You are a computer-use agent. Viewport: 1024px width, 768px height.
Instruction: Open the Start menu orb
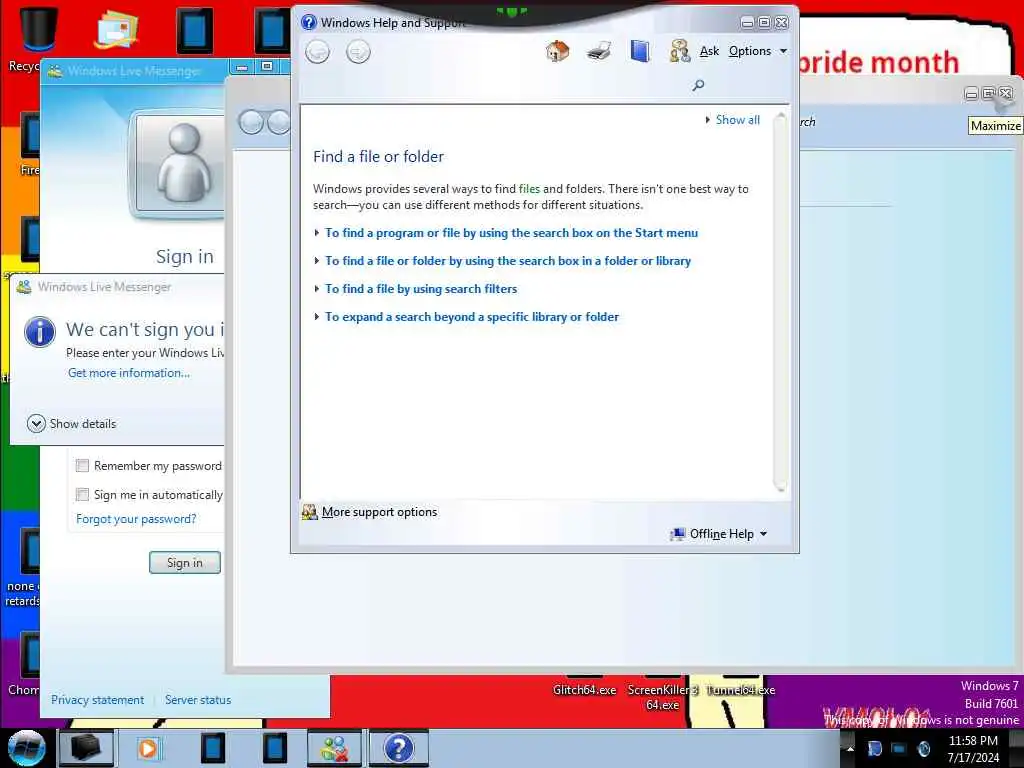click(26, 748)
